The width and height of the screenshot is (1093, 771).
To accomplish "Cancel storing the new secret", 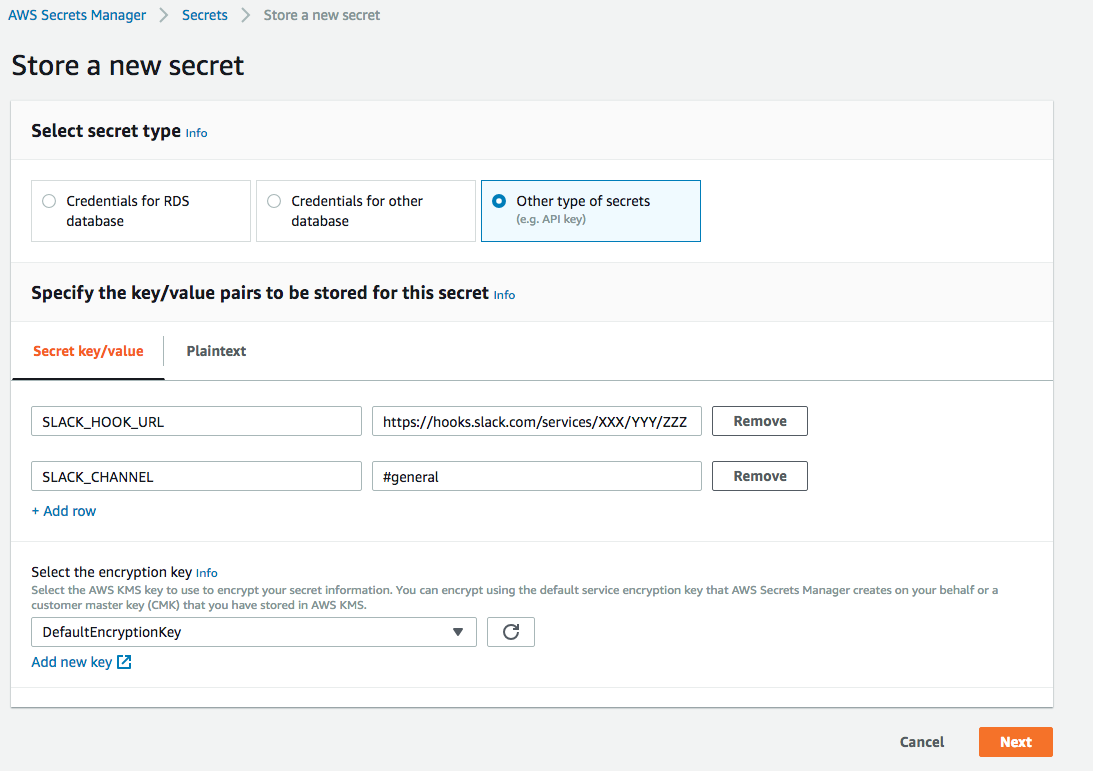I will [921, 741].
